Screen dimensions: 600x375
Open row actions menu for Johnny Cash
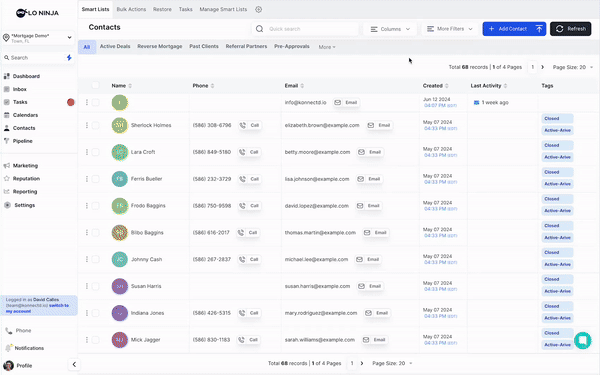pos(87,259)
